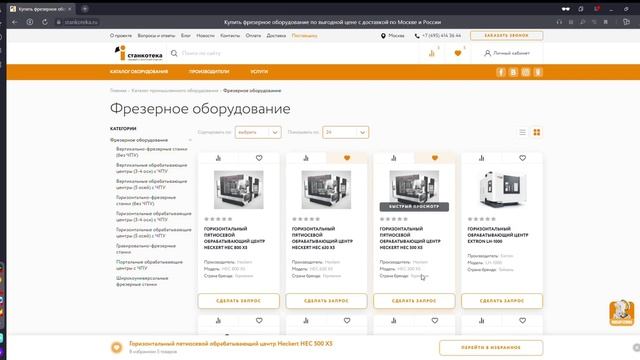640x360 pixels.
Task: Switch to list view layout
Action: pyautogui.click(x=522, y=132)
